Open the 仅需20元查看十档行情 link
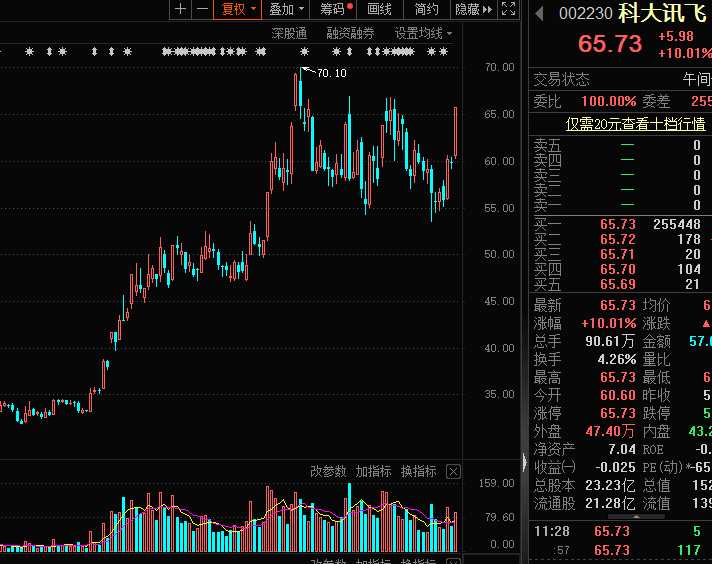 coord(635,124)
